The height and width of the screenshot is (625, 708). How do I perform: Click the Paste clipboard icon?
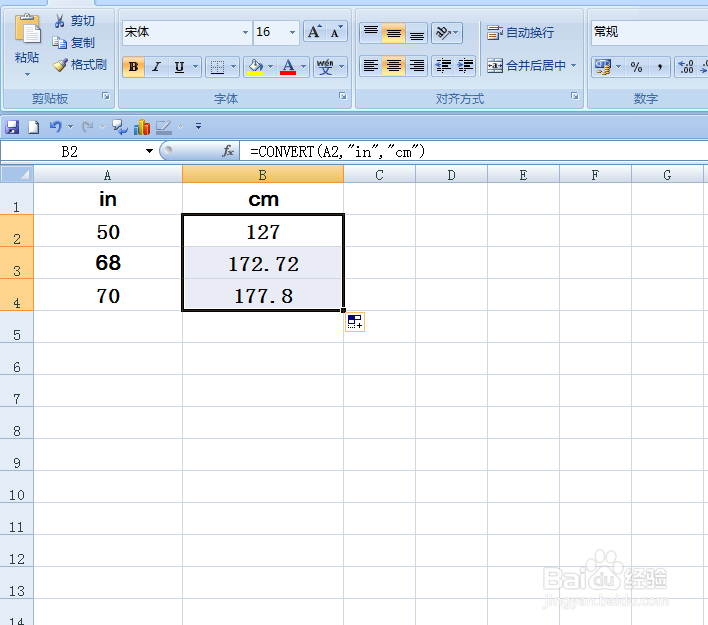27,31
